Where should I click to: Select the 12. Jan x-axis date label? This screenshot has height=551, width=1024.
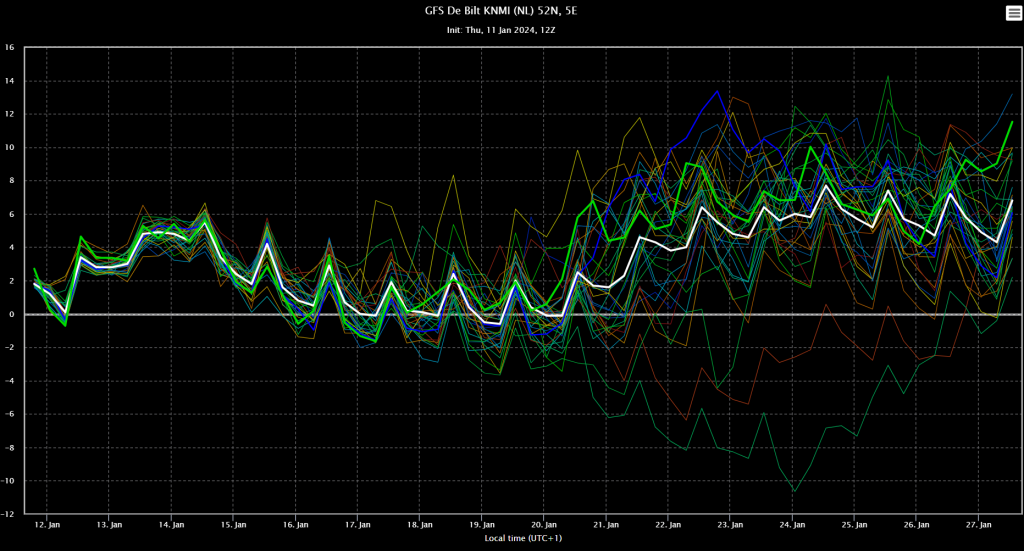47,525
